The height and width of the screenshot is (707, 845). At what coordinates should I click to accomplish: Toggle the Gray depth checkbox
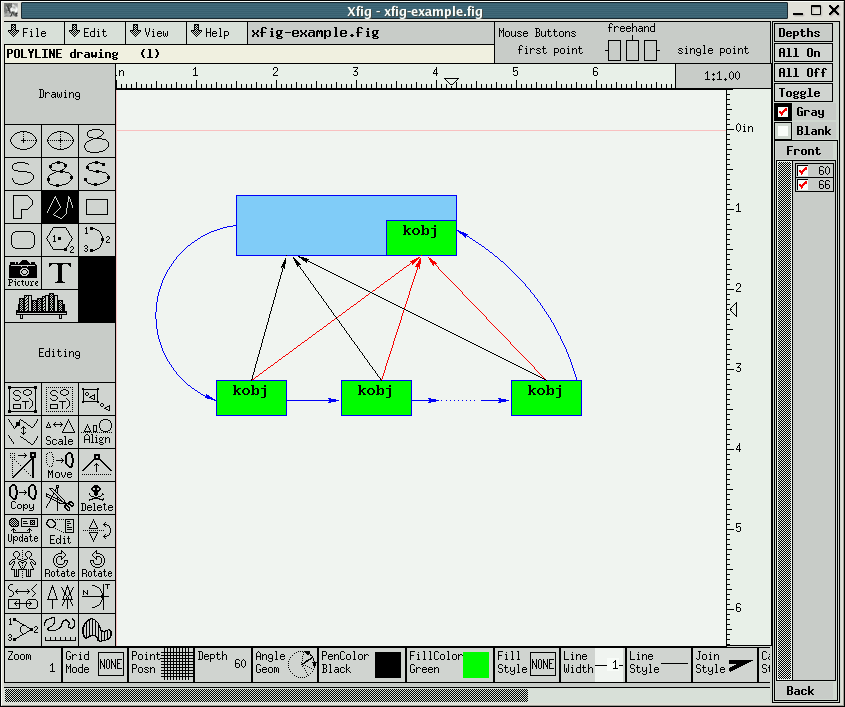click(x=784, y=112)
